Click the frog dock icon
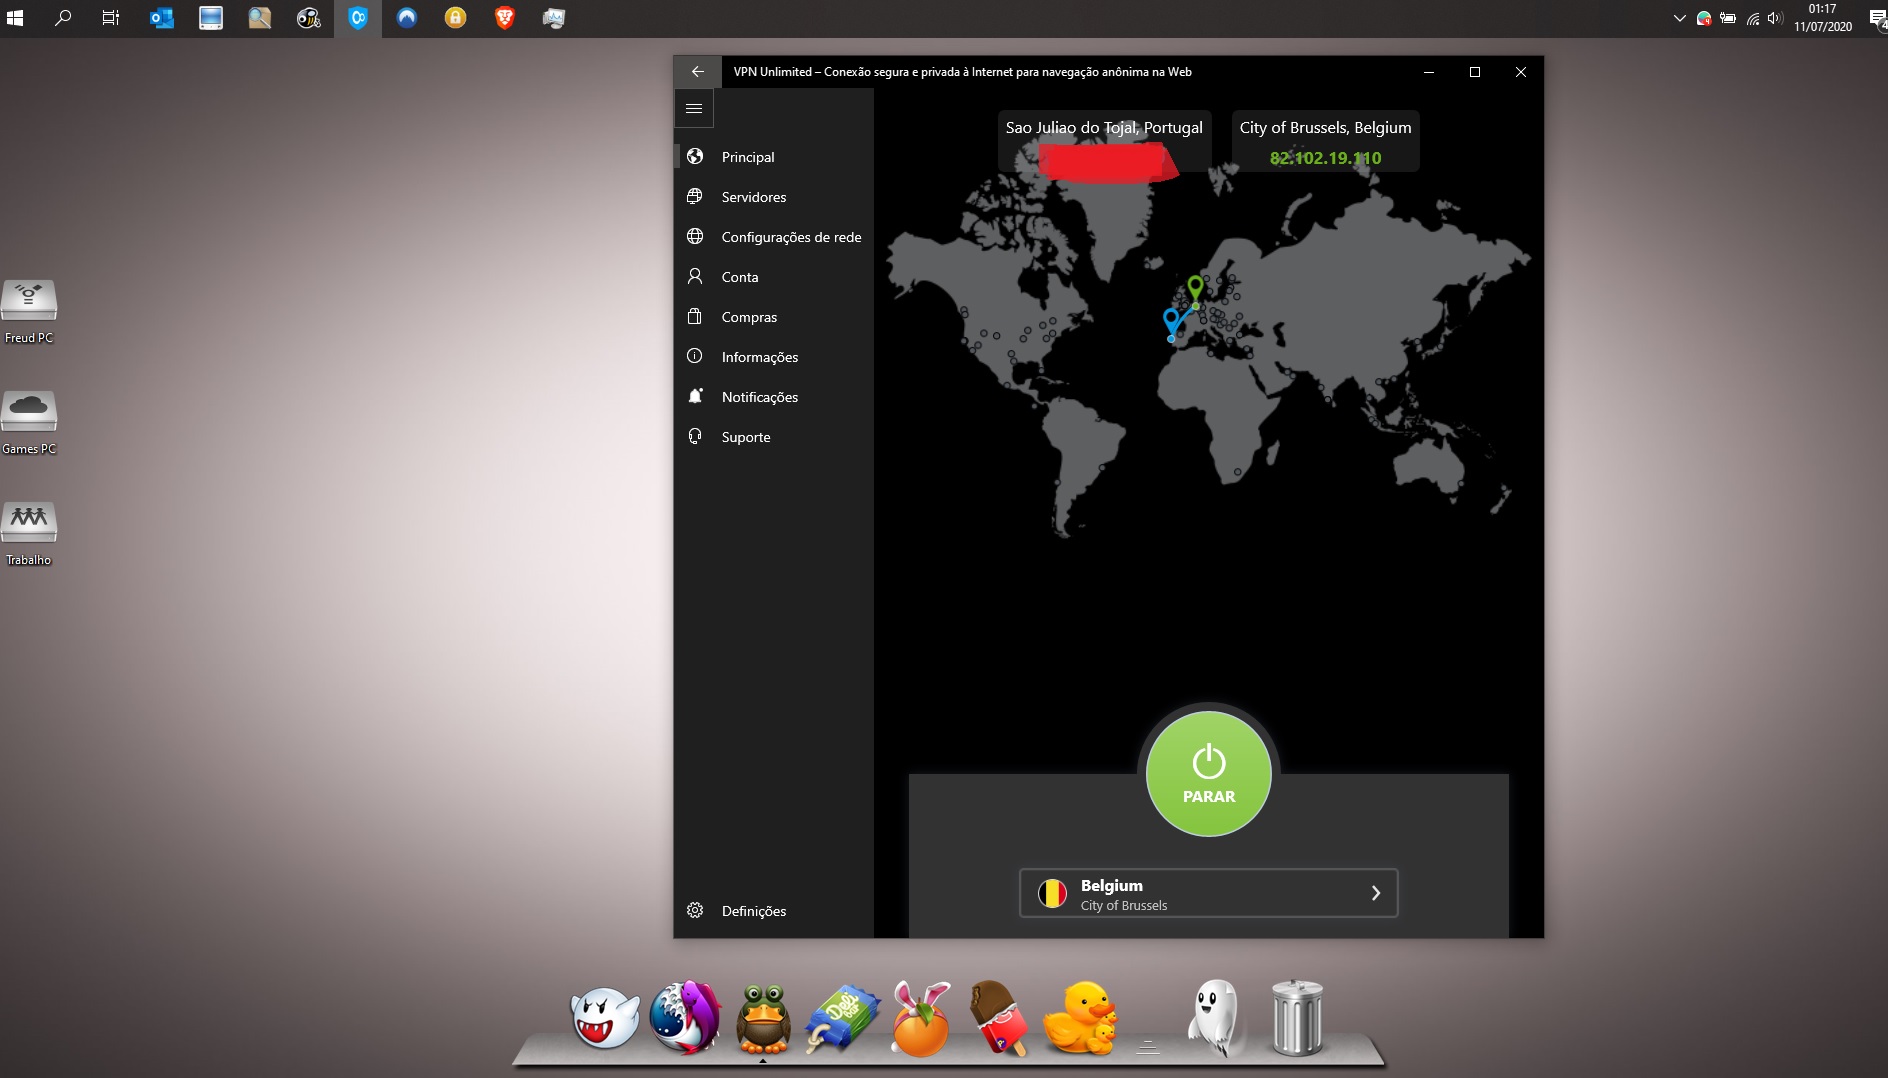Screen dimensions: 1888x1078 763,1019
